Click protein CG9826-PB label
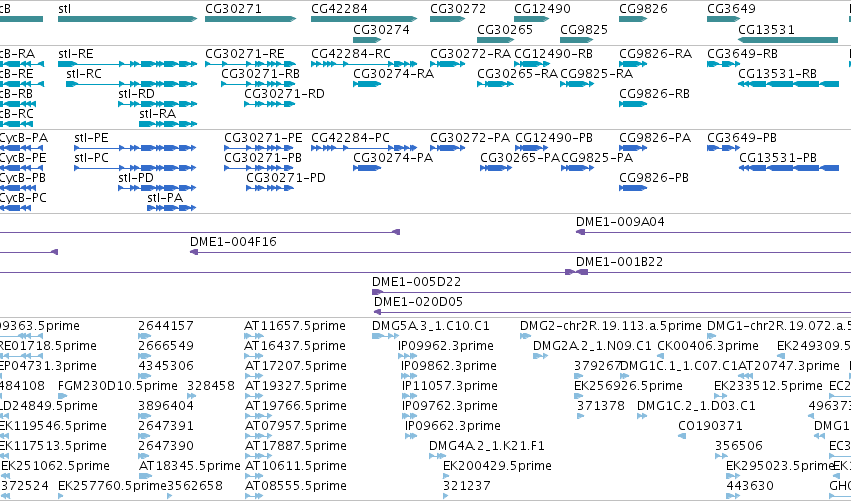 click(654, 178)
